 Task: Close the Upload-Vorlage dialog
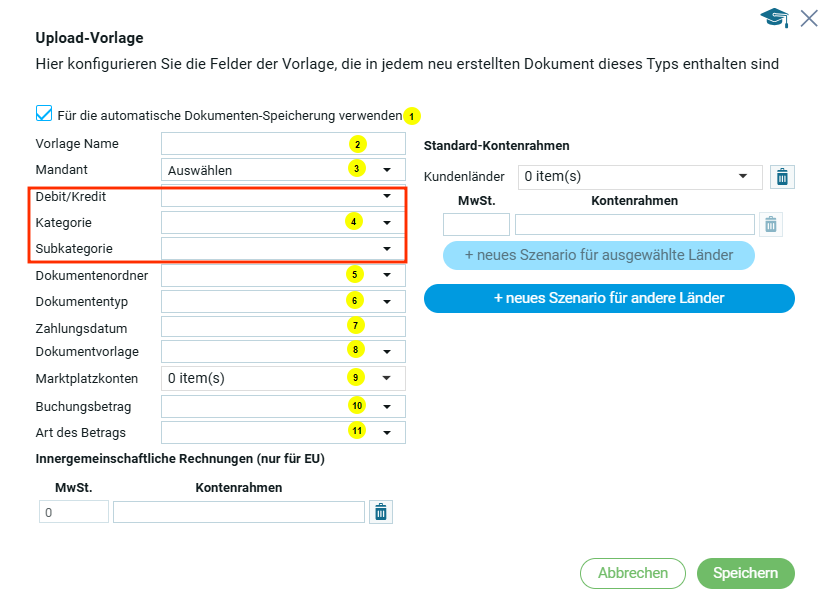click(809, 17)
